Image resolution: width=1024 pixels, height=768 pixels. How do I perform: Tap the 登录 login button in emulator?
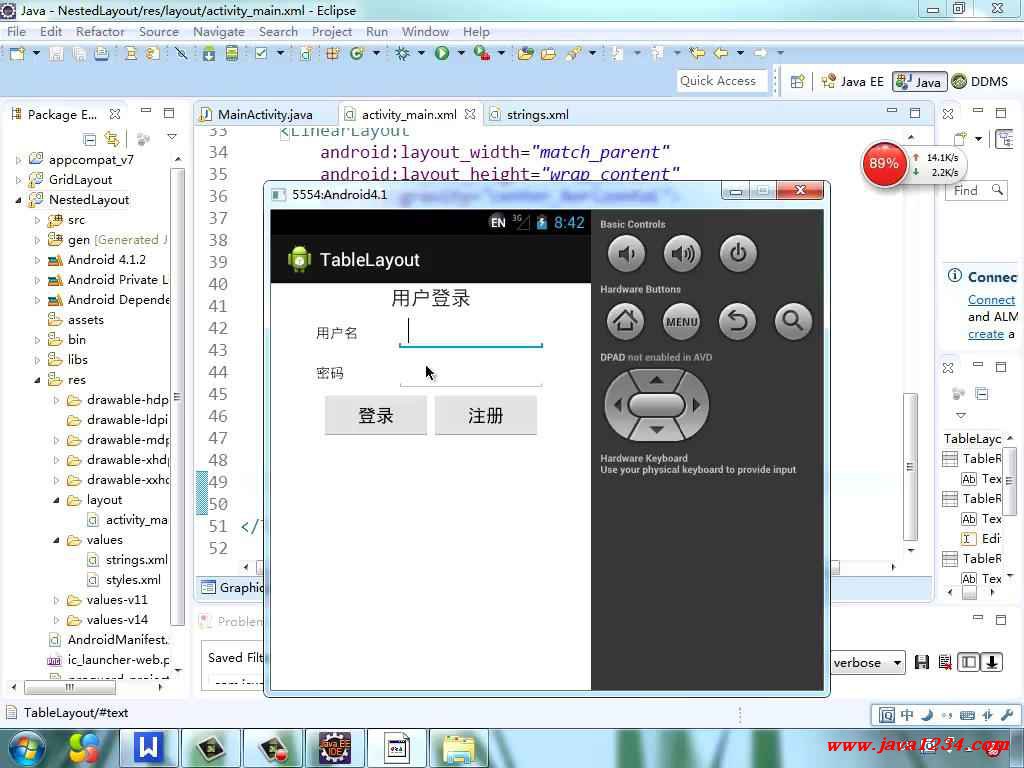point(376,415)
